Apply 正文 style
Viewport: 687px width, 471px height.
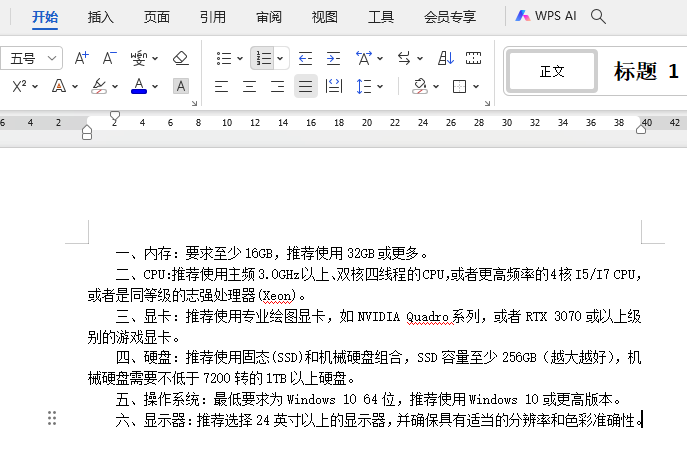click(552, 71)
